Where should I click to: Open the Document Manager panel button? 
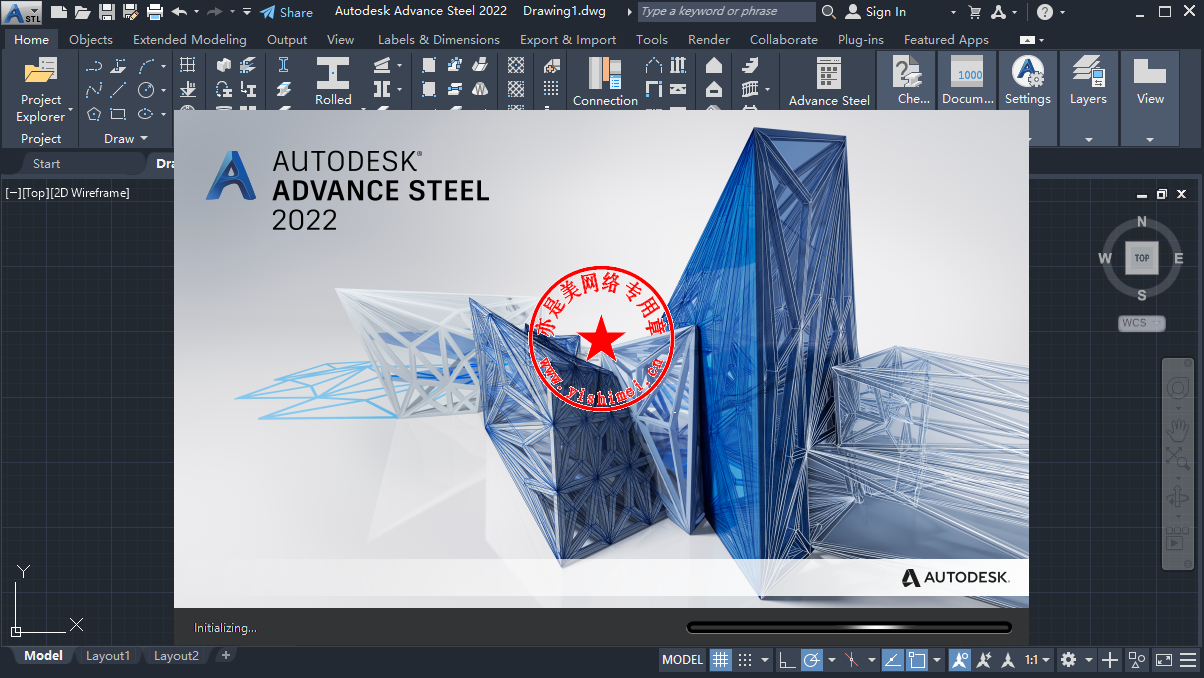click(x=968, y=82)
